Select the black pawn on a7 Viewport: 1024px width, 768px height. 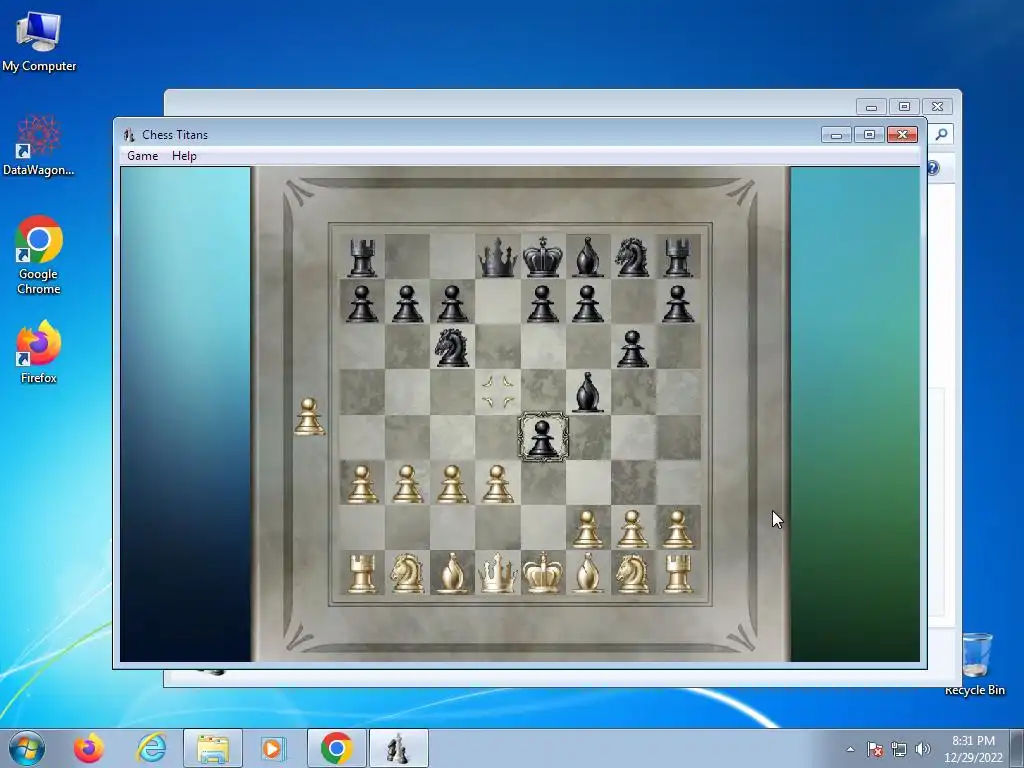362,304
